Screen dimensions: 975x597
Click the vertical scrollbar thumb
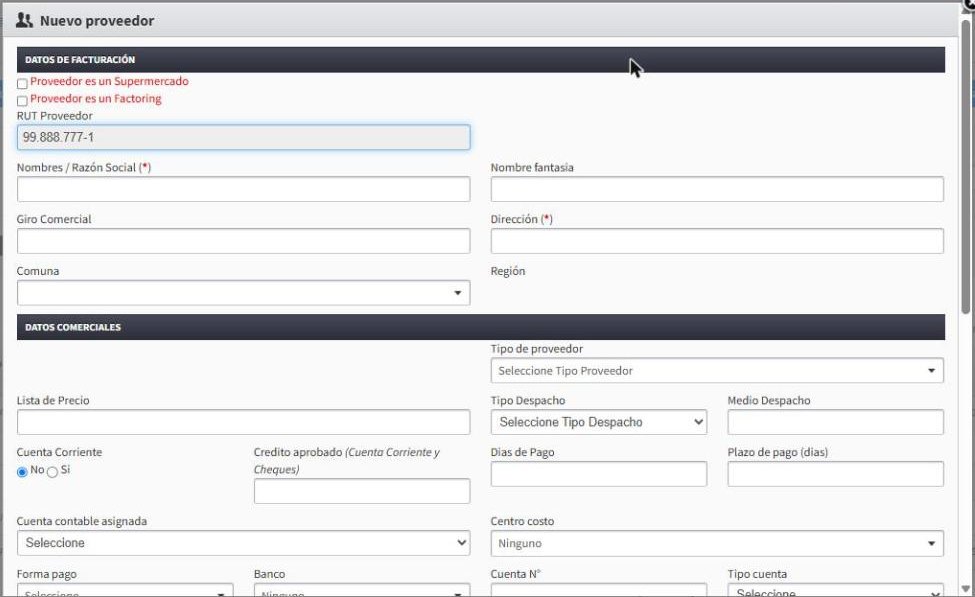(966, 167)
